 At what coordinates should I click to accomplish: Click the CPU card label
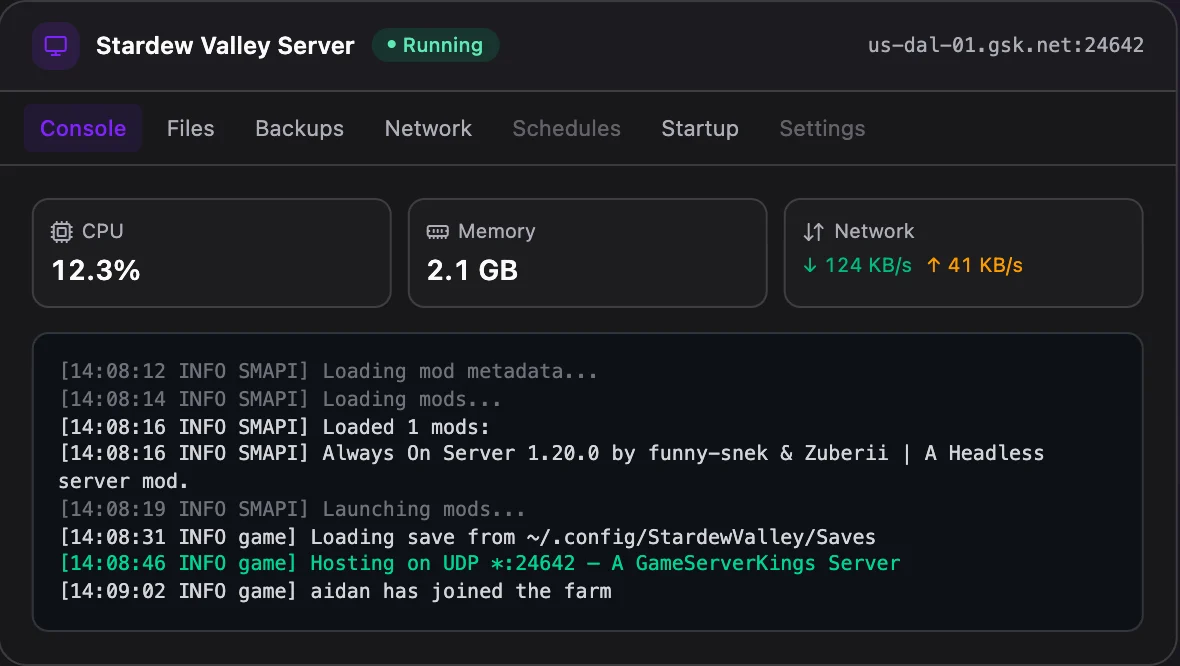click(102, 231)
